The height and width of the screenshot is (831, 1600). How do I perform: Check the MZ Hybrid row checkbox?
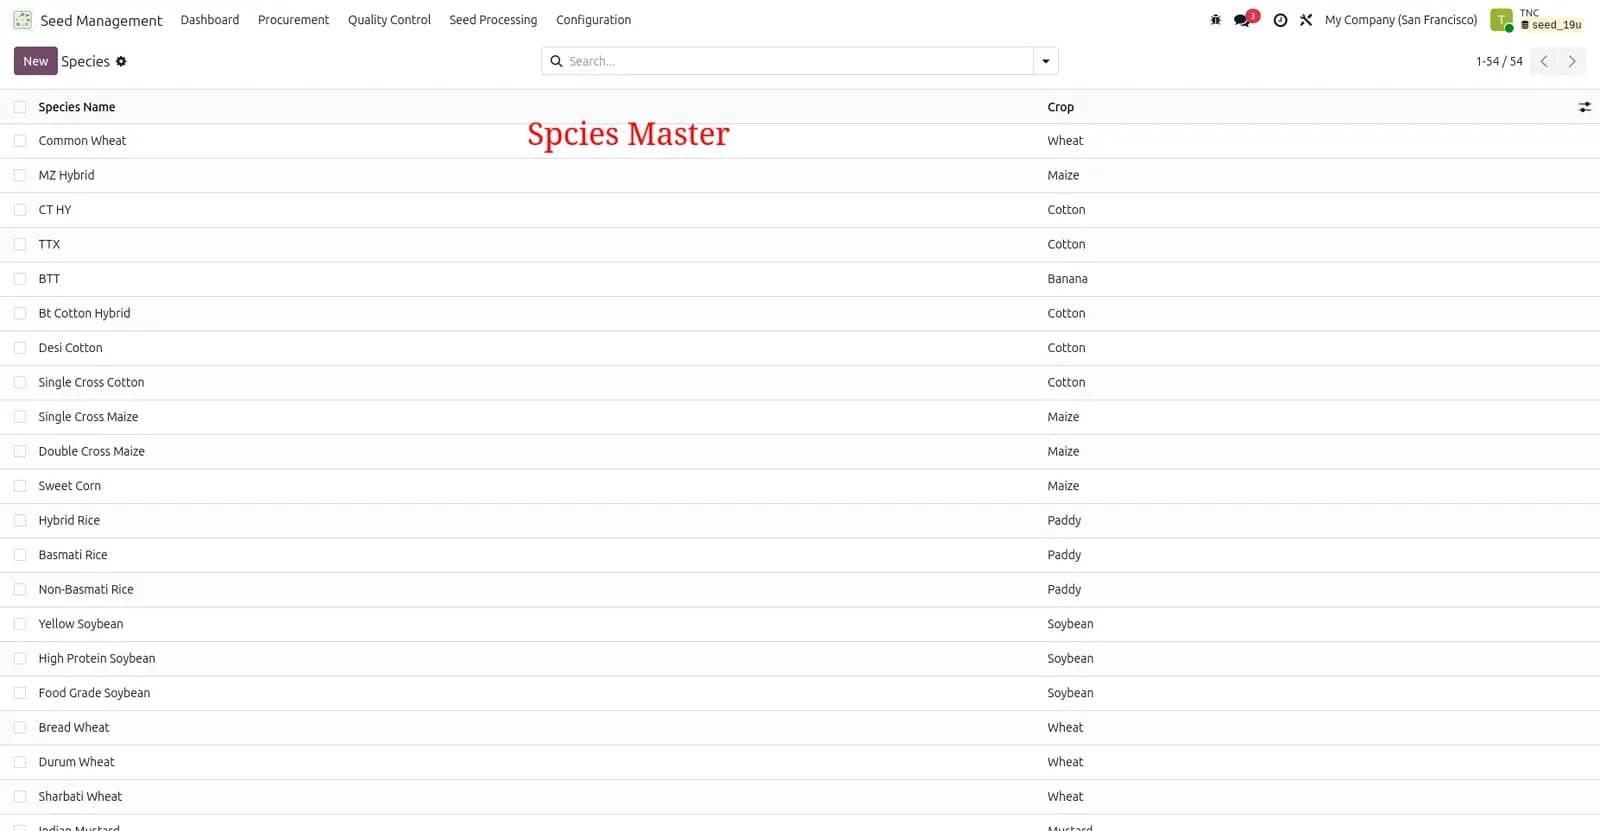click(20, 175)
